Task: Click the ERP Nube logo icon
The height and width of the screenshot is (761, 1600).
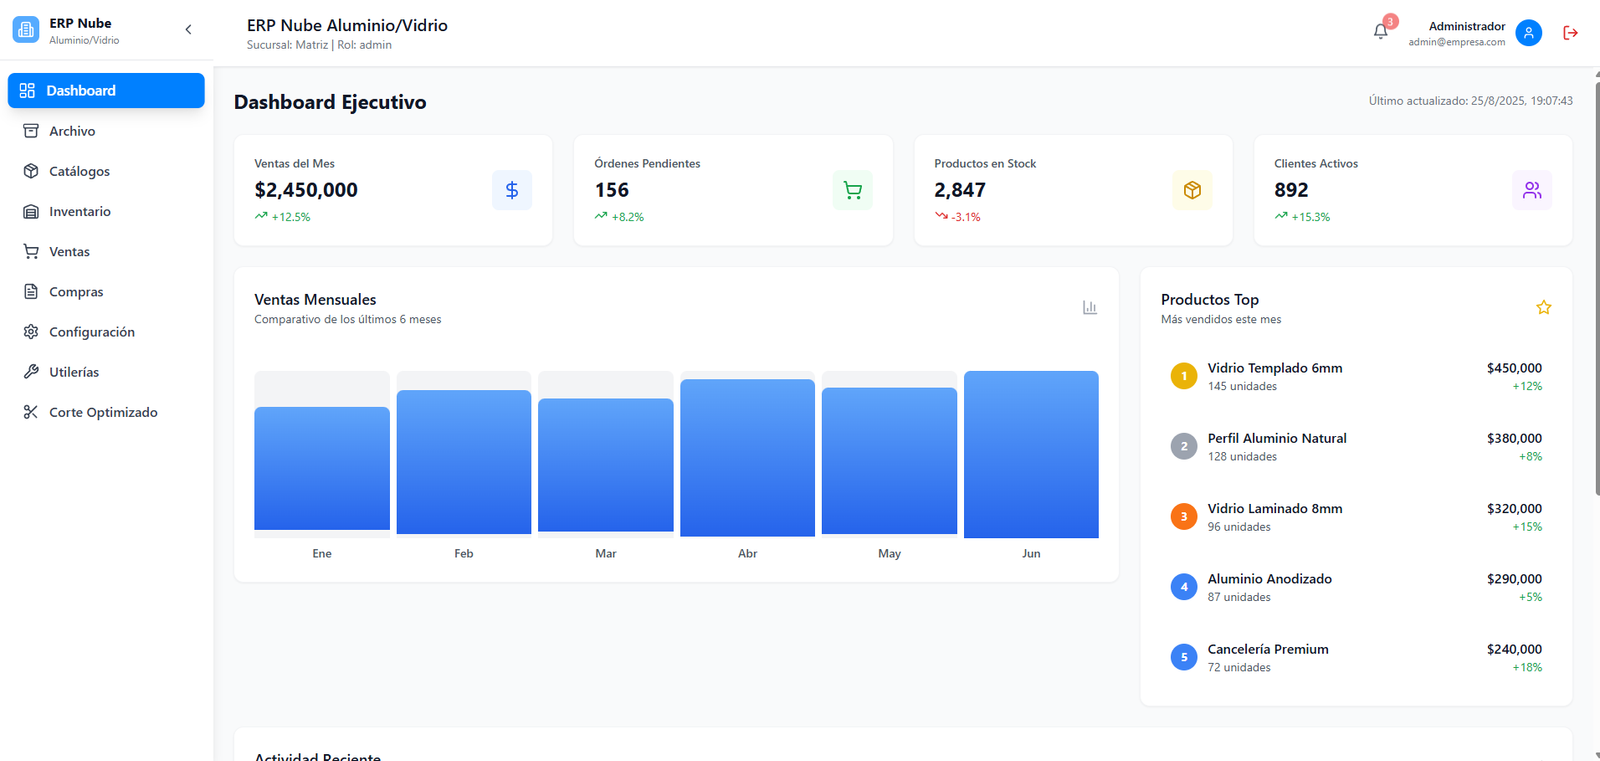Action: click(26, 30)
